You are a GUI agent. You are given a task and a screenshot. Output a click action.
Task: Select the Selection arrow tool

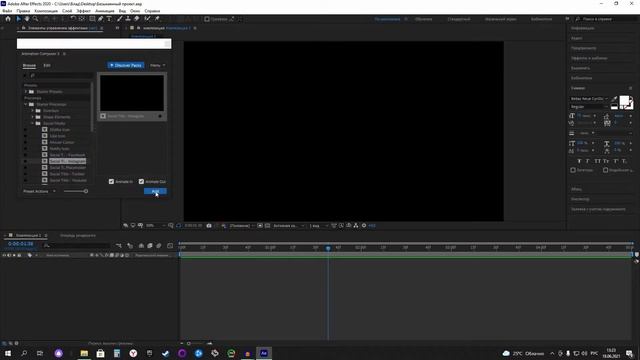(x=18, y=19)
